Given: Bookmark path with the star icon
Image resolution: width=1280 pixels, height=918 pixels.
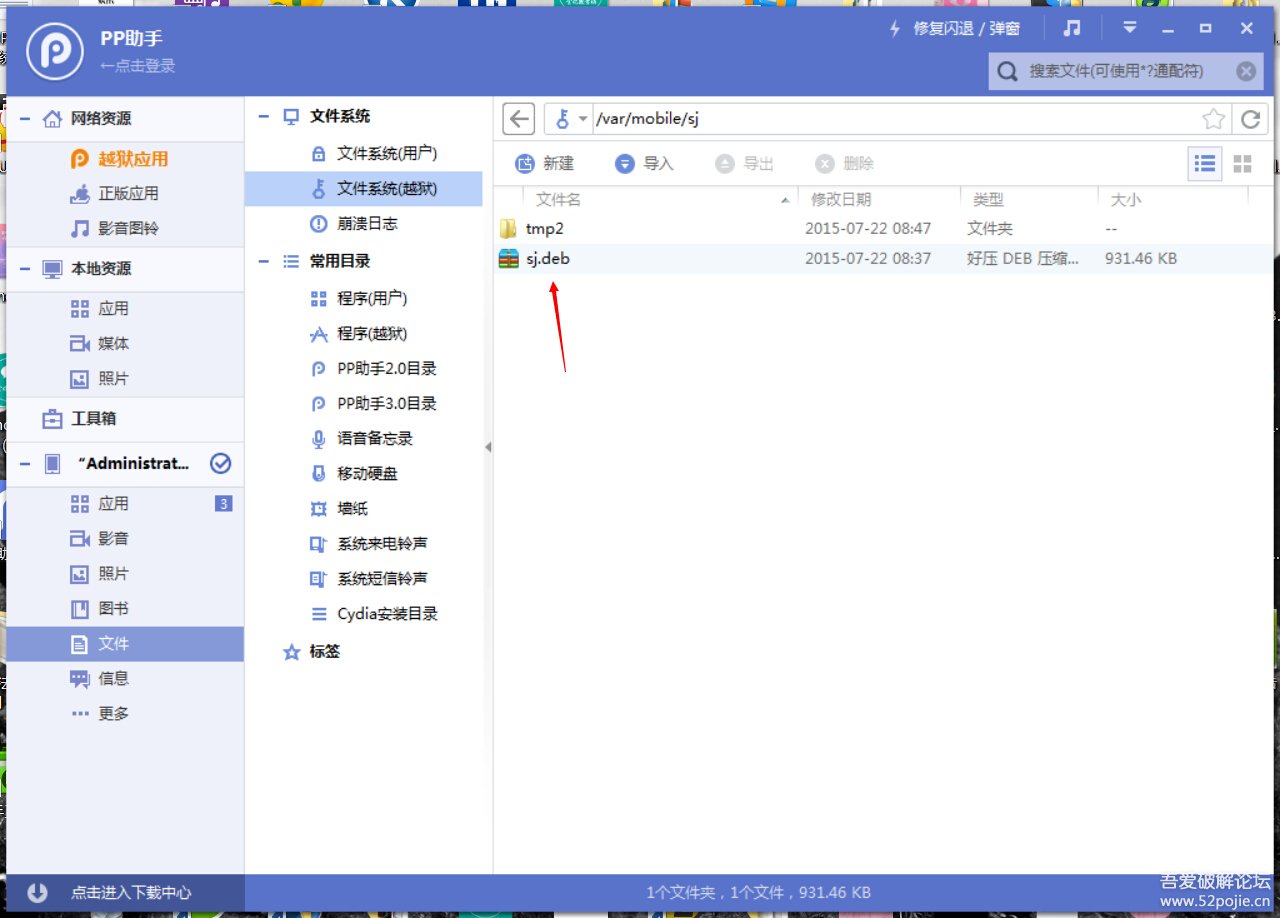Looking at the screenshot, I should 1213,120.
